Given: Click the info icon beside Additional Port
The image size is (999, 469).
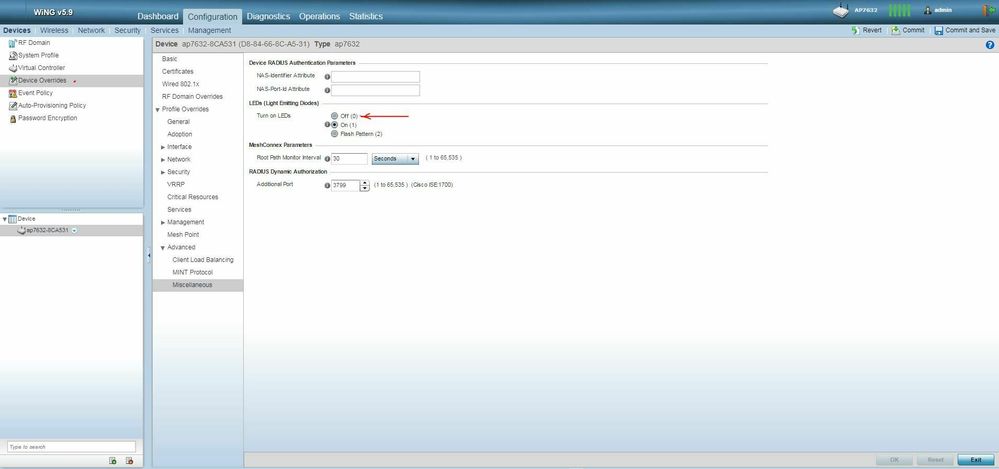Looking at the screenshot, I should coord(327,185).
